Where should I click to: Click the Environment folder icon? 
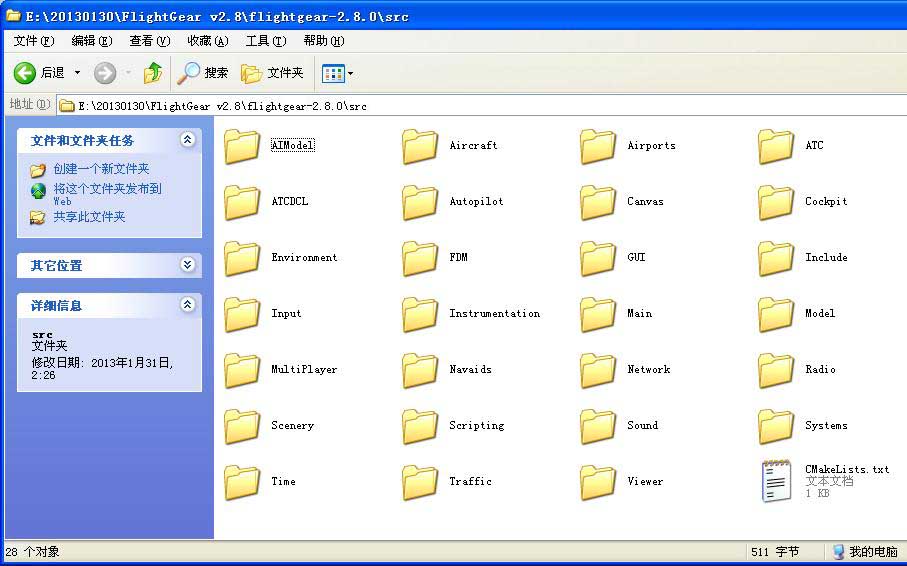pyautogui.click(x=242, y=259)
